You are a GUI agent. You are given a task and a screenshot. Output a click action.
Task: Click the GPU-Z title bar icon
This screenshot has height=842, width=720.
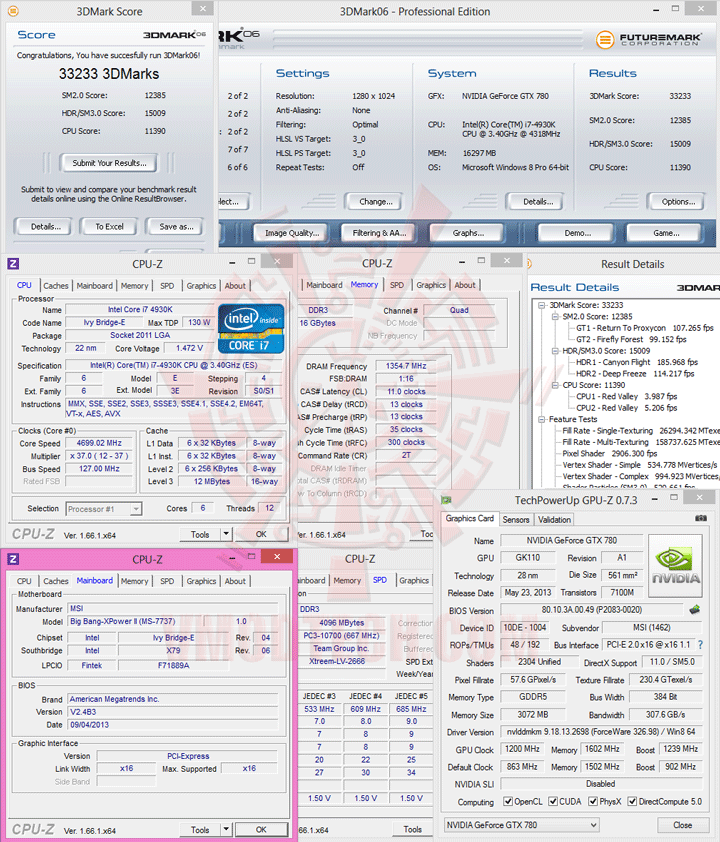click(446, 500)
